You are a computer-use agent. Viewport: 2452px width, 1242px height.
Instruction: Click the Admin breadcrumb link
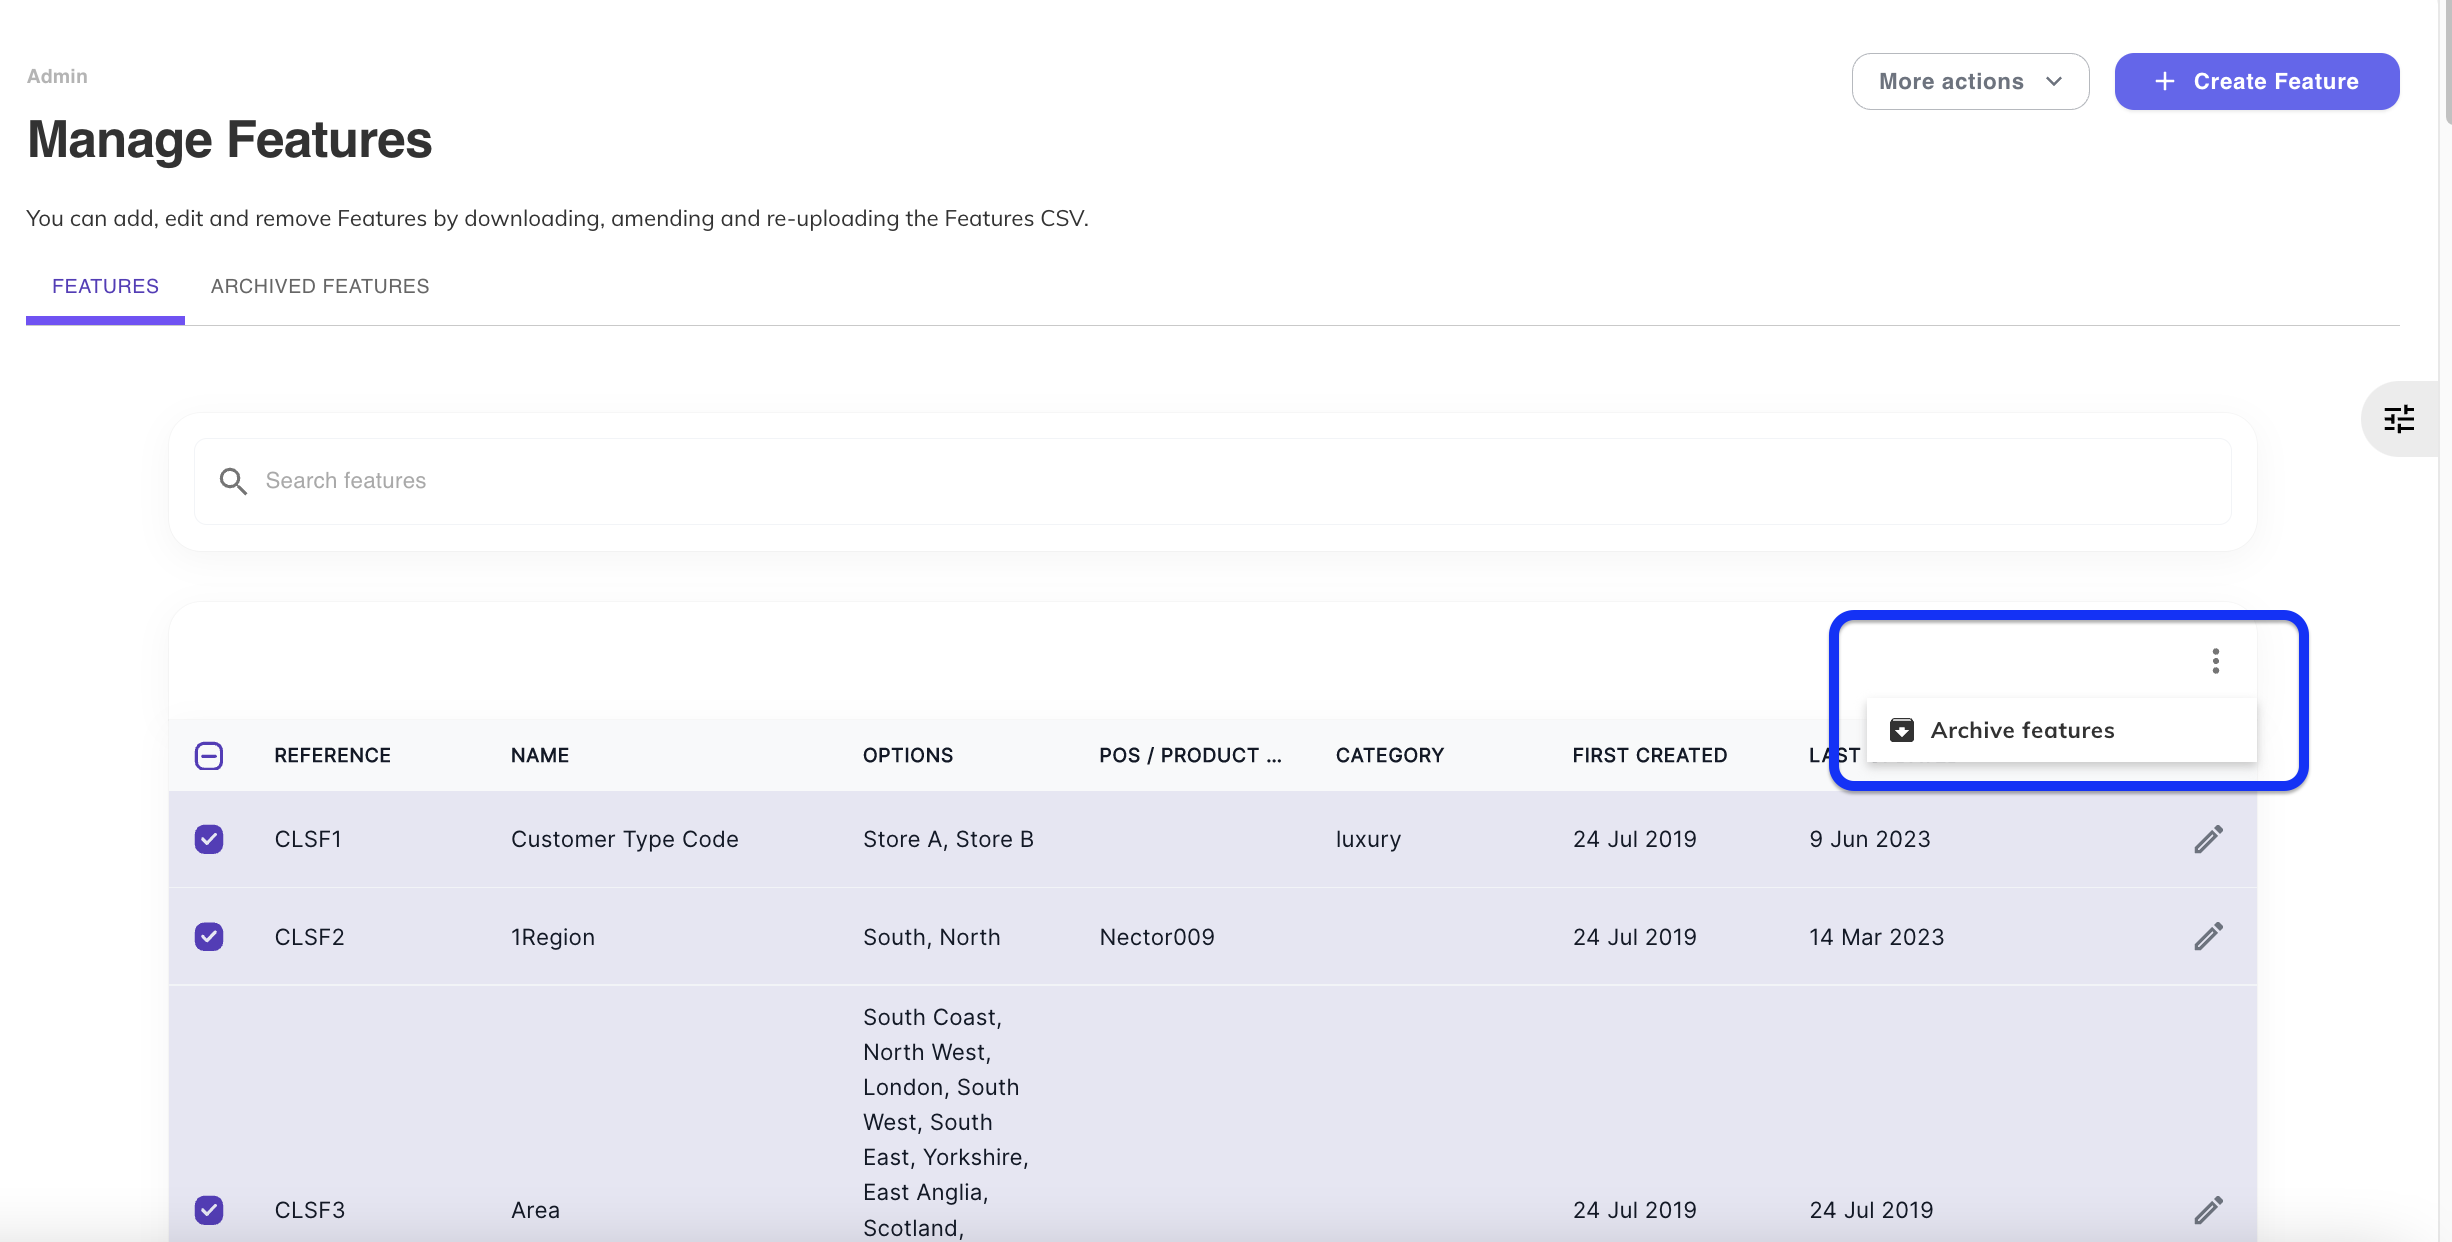pyautogui.click(x=57, y=76)
